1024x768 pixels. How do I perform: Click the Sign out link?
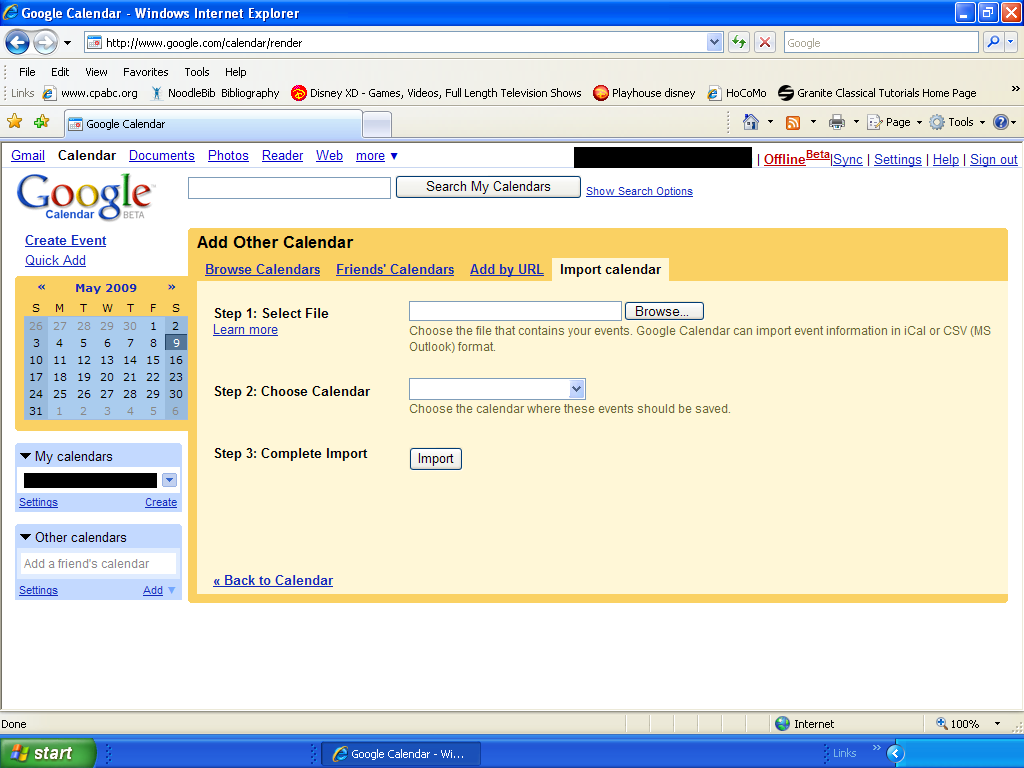coord(993,159)
